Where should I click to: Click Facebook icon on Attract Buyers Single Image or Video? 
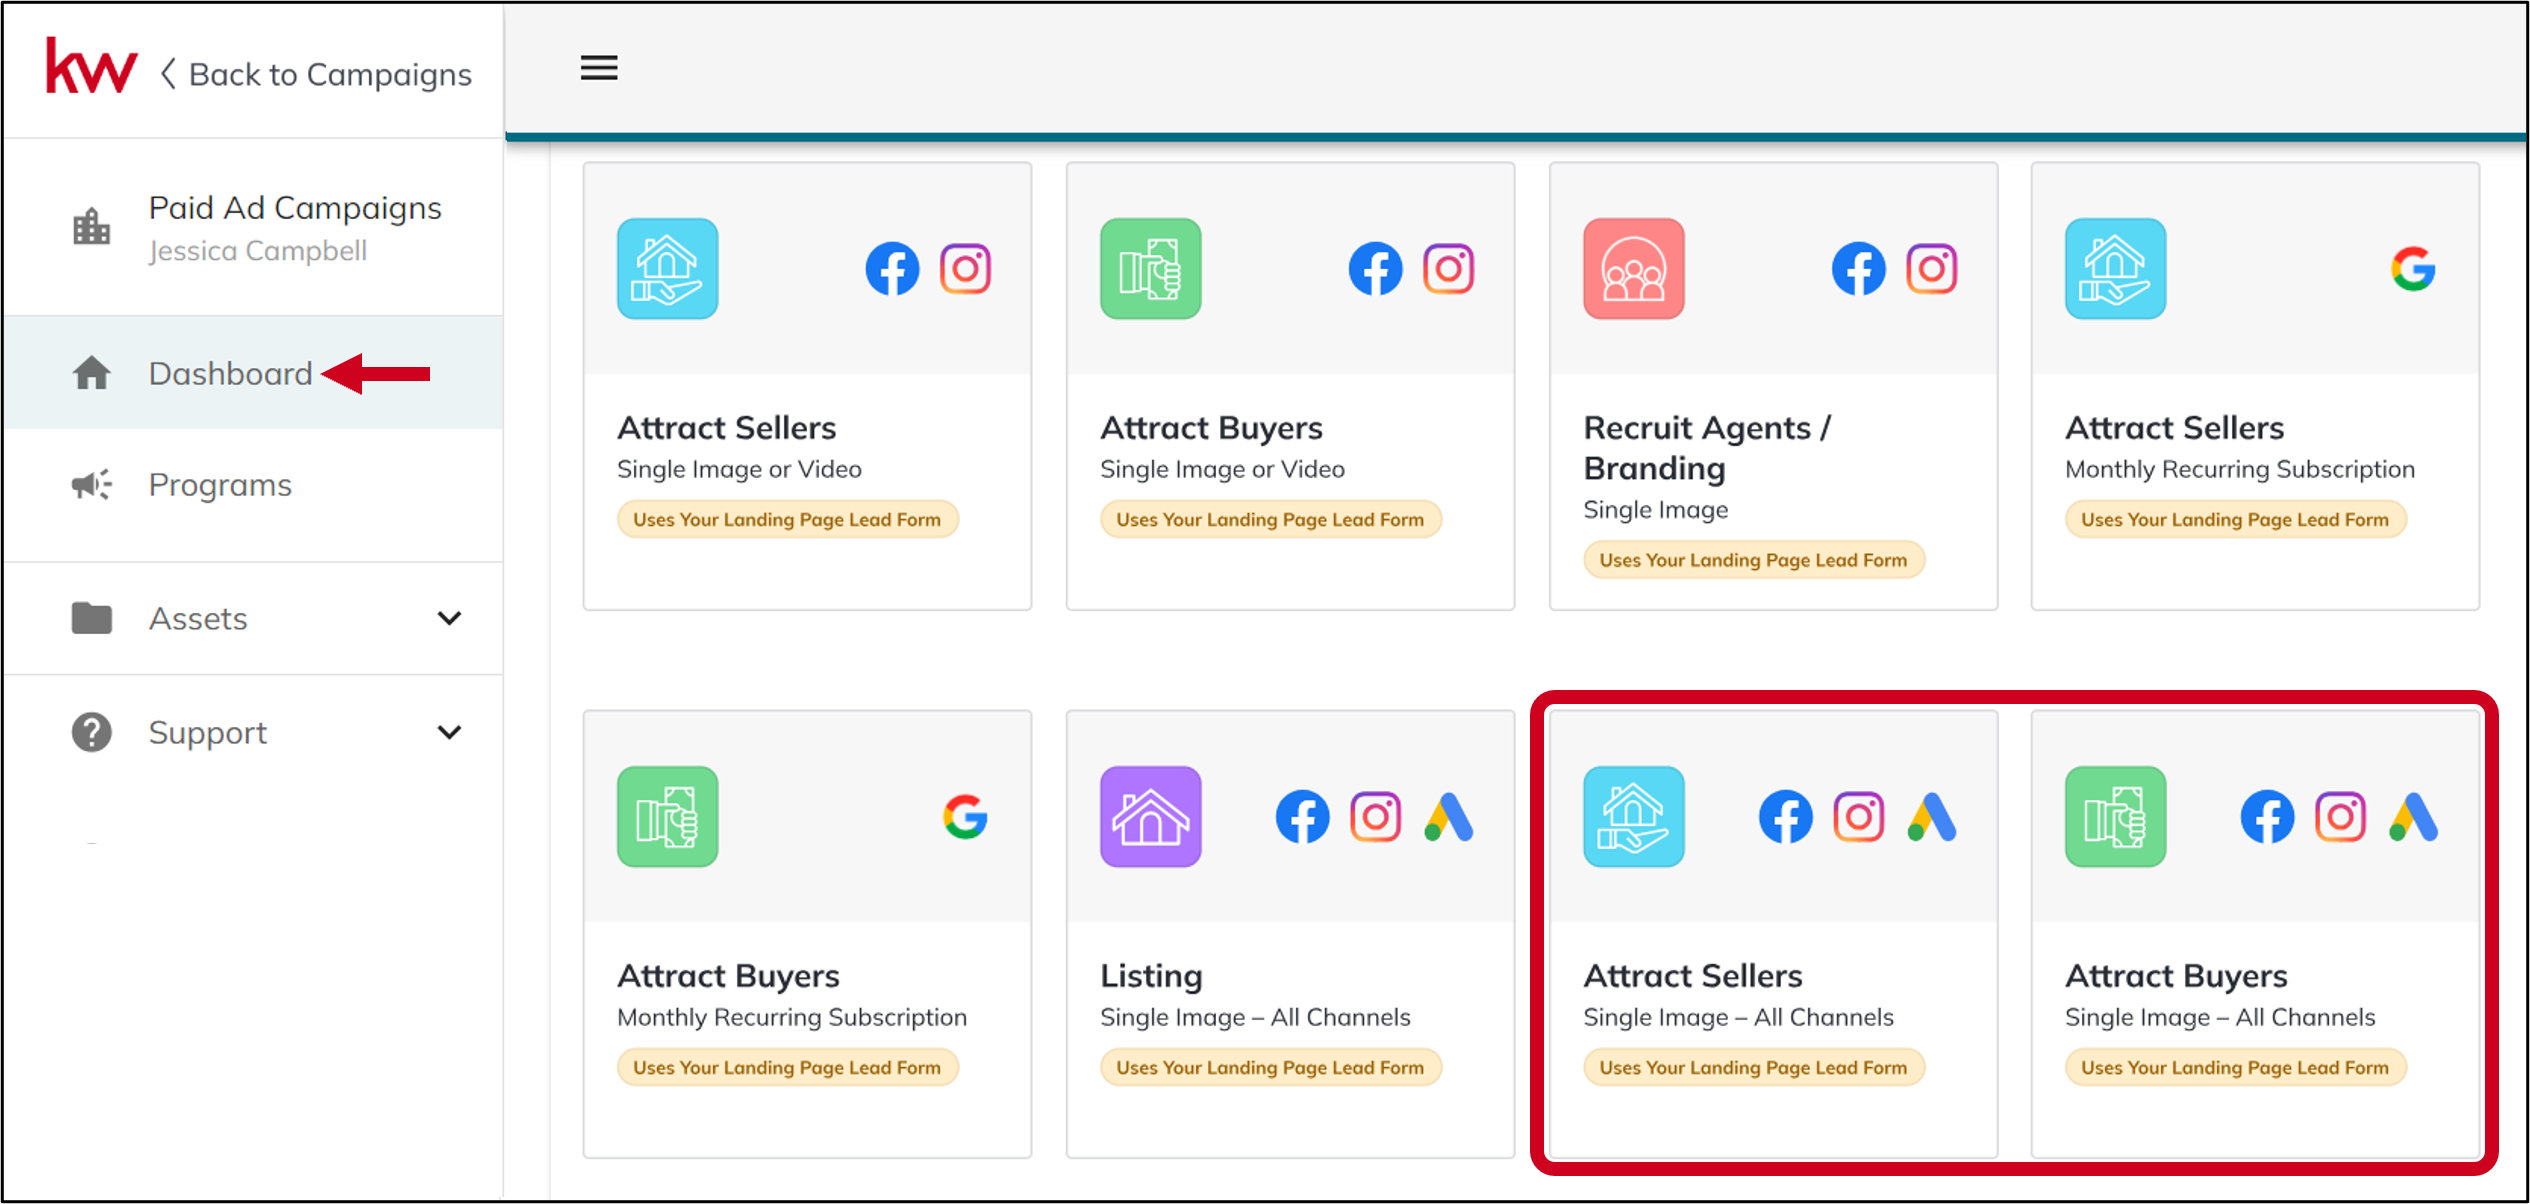[x=1375, y=269]
